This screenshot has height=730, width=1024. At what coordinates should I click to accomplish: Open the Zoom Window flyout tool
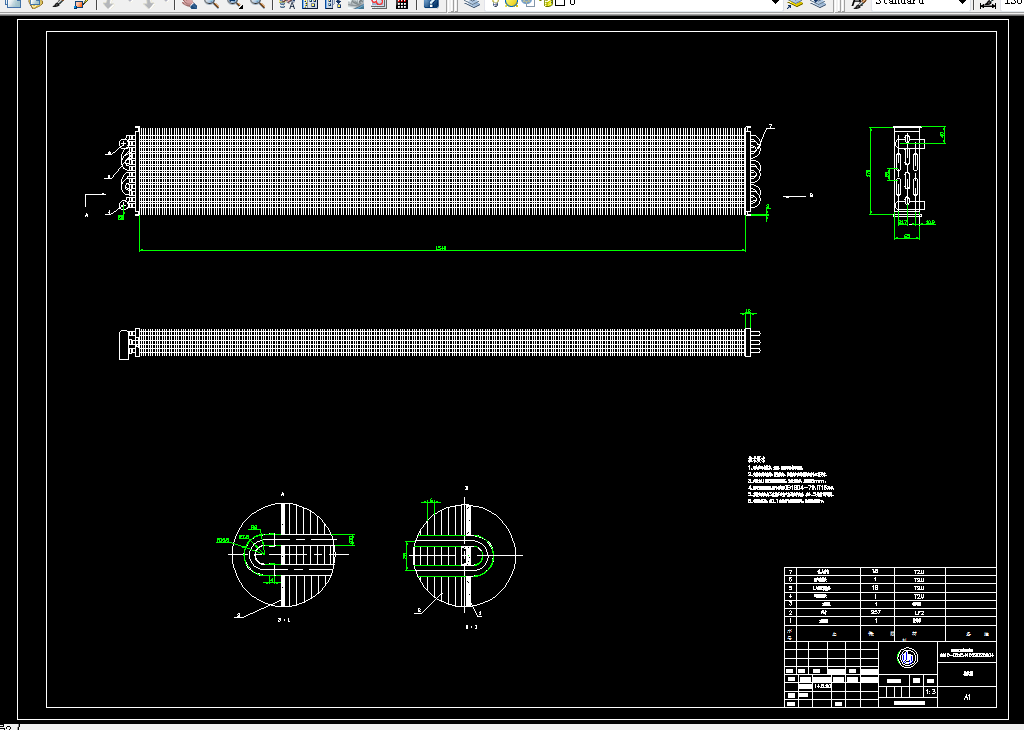[234, 3]
